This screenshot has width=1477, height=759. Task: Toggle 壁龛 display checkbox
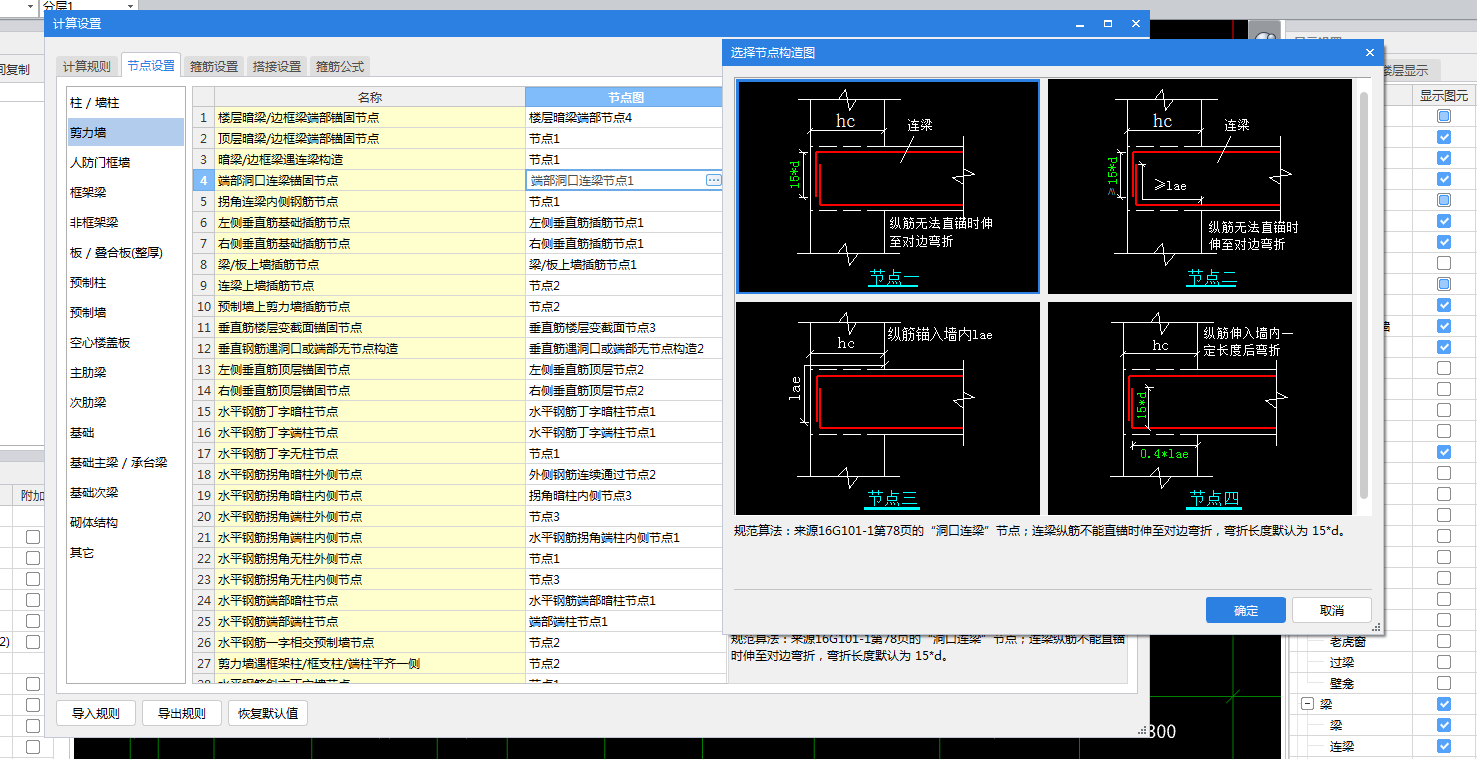pos(1443,683)
